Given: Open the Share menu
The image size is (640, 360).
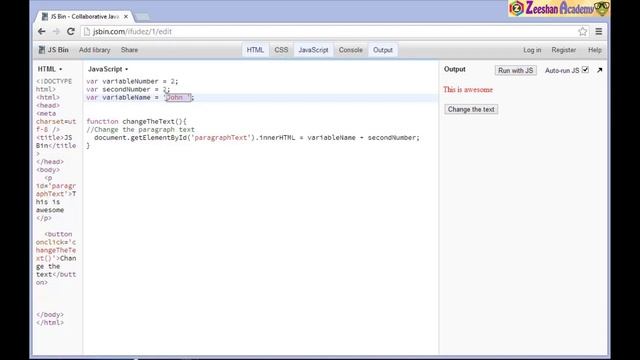Looking at the screenshot, I should (129, 50).
